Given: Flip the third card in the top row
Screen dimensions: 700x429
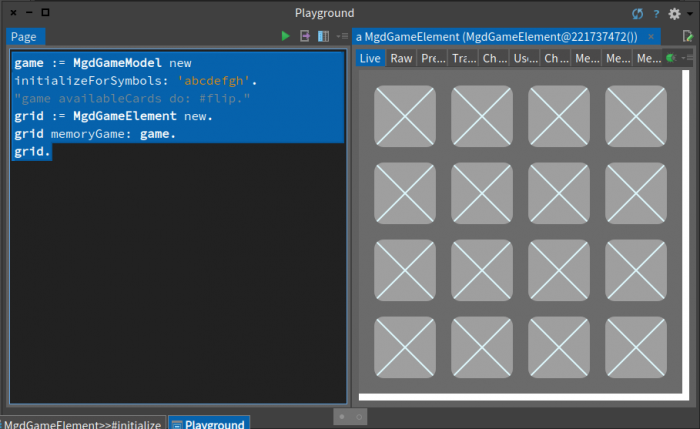Looking at the screenshot, I should point(559,116).
